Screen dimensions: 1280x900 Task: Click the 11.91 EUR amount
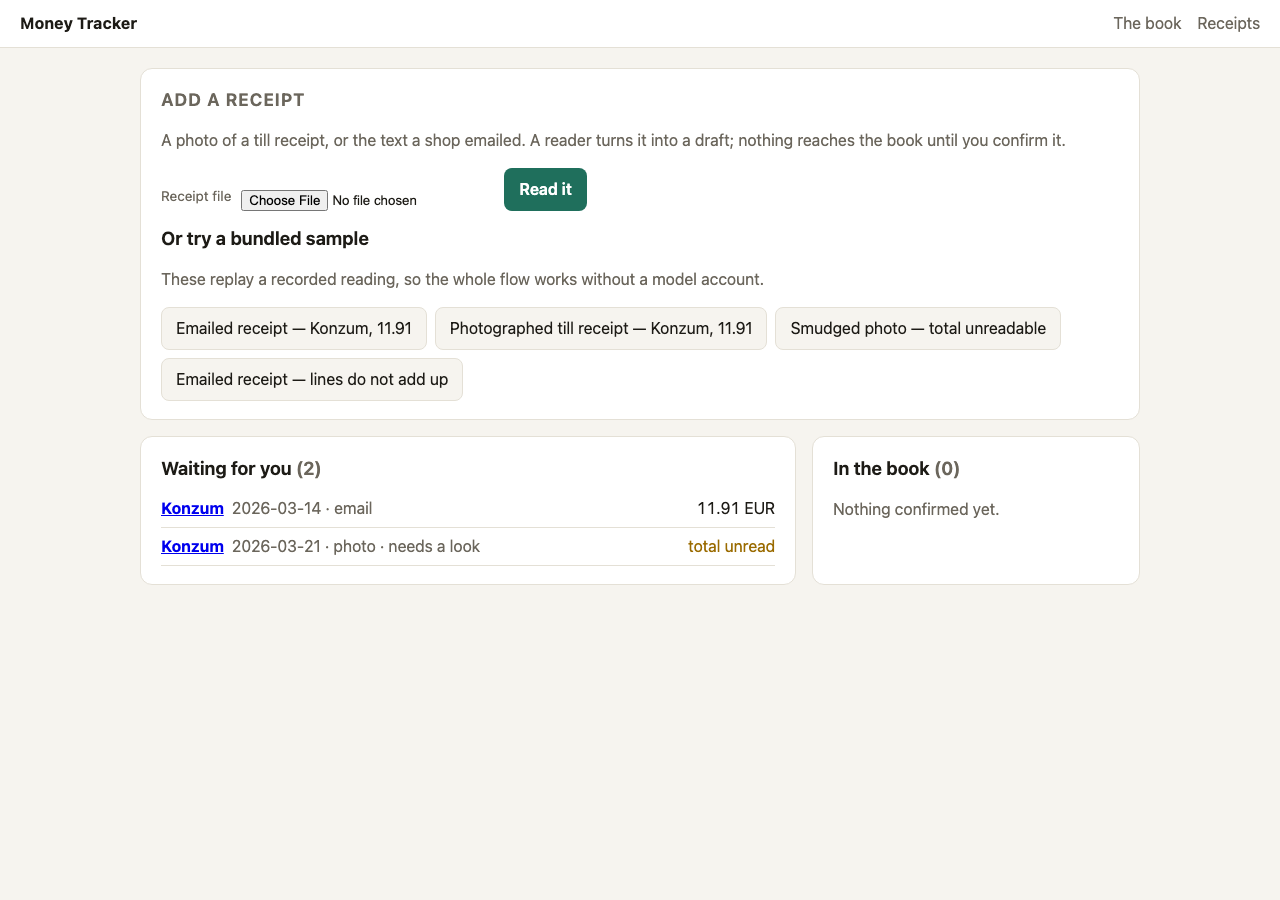[736, 508]
